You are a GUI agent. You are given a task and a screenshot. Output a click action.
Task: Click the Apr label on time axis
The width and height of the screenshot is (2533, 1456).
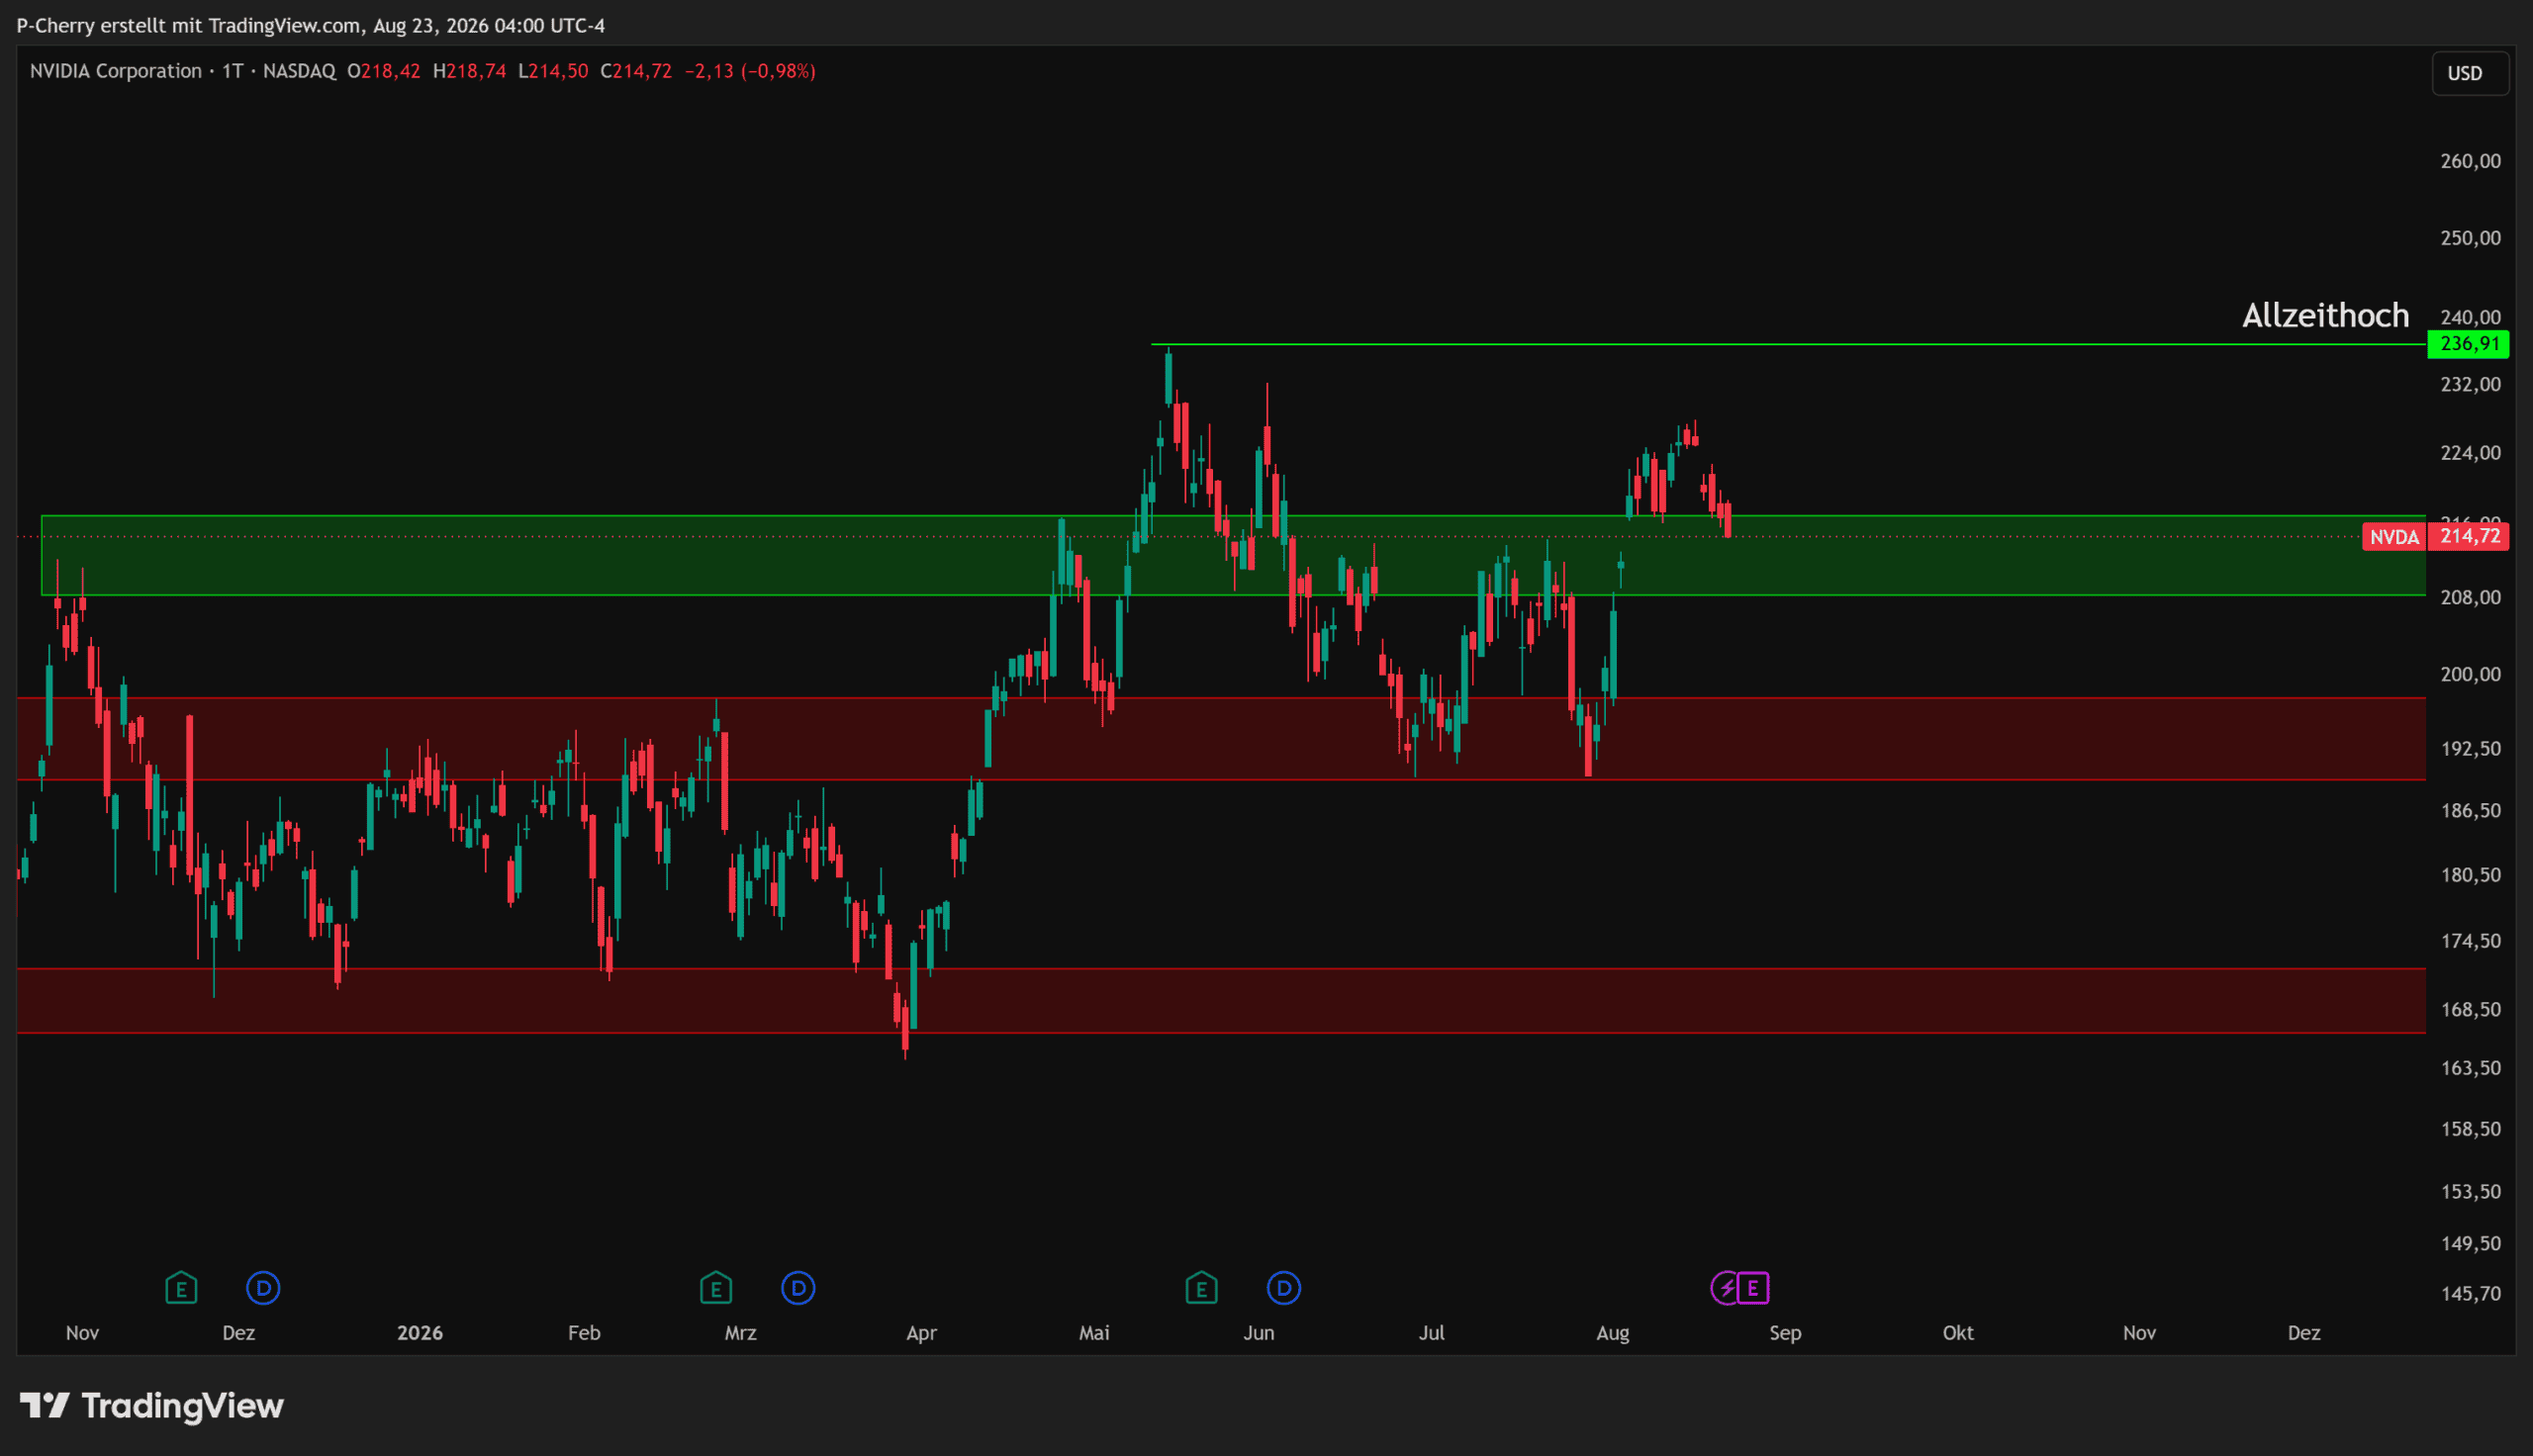pyautogui.click(x=921, y=1333)
